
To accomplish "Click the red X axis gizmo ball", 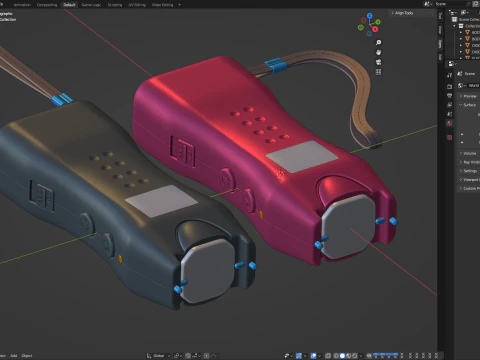I will coord(375,29).
